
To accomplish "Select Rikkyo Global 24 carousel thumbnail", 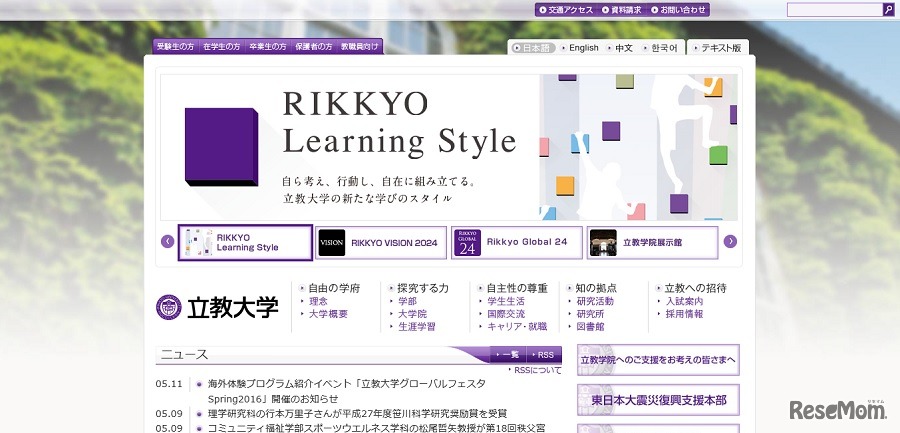I will (x=517, y=242).
